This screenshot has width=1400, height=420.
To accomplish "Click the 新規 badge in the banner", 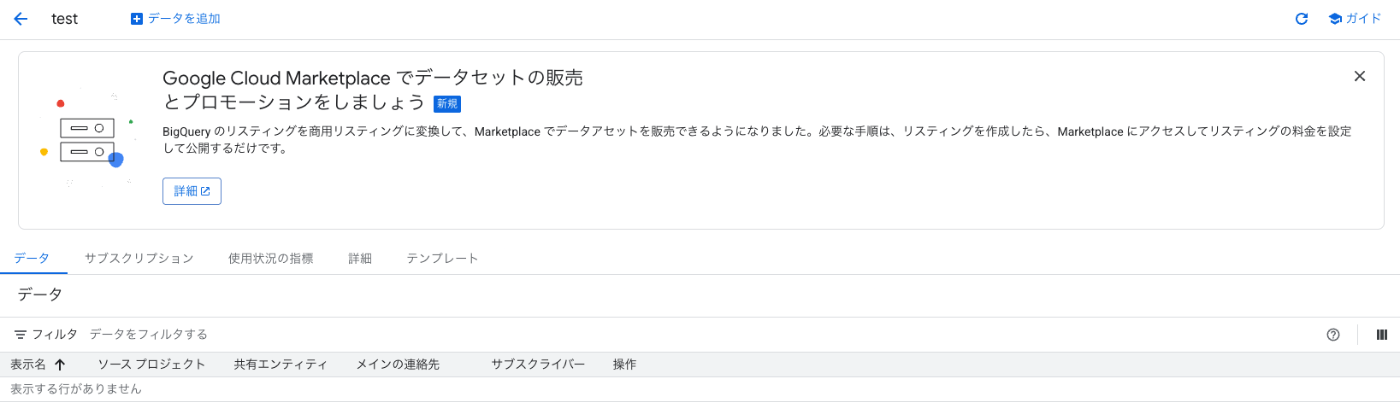I will (447, 103).
